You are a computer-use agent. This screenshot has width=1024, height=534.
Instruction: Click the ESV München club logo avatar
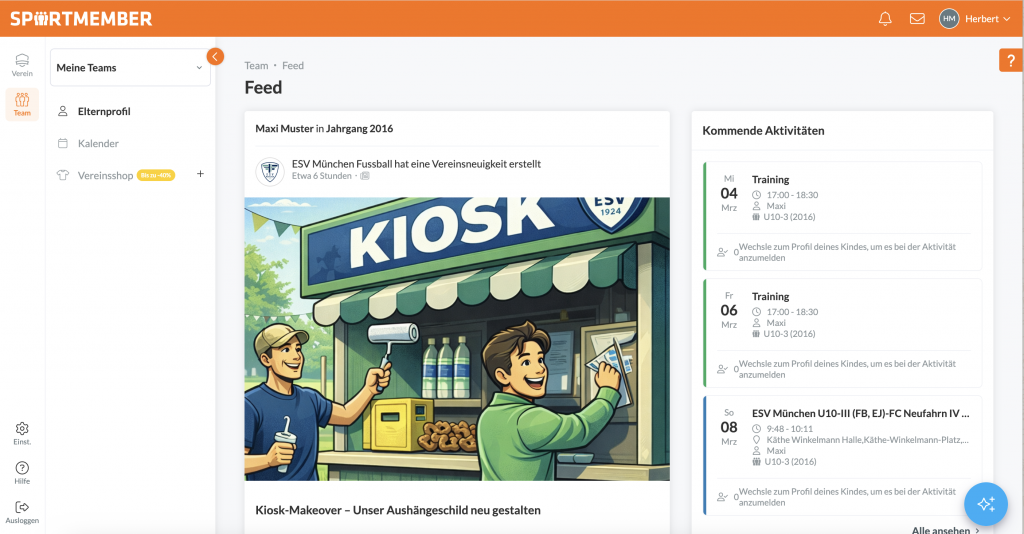(x=270, y=171)
